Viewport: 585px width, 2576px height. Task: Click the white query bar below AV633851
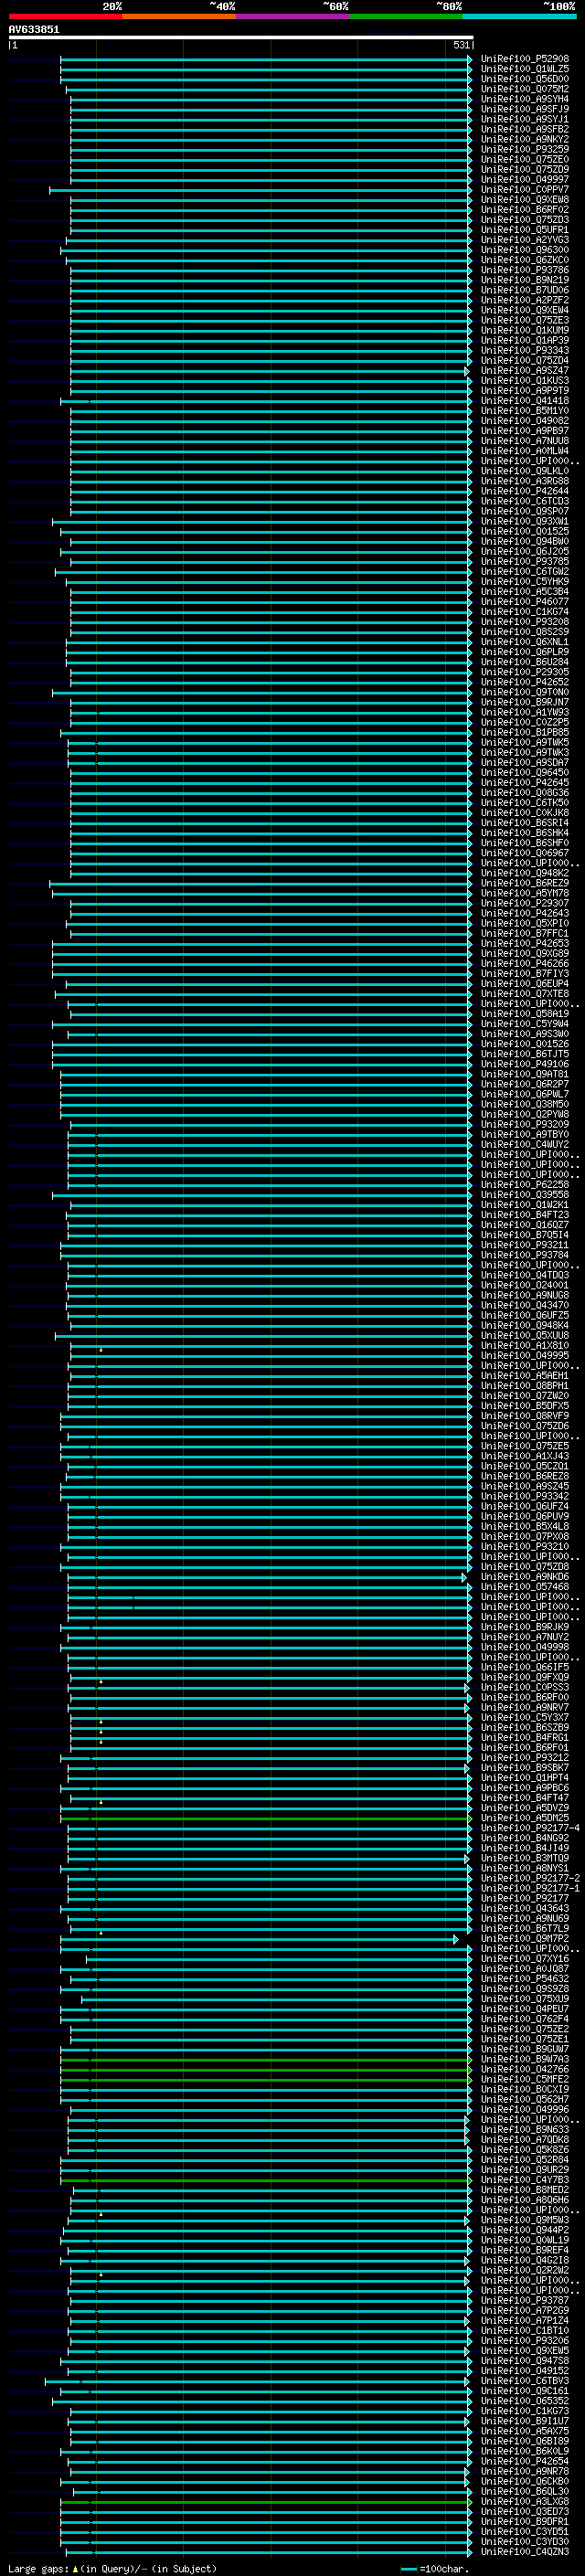[x=241, y=37]
